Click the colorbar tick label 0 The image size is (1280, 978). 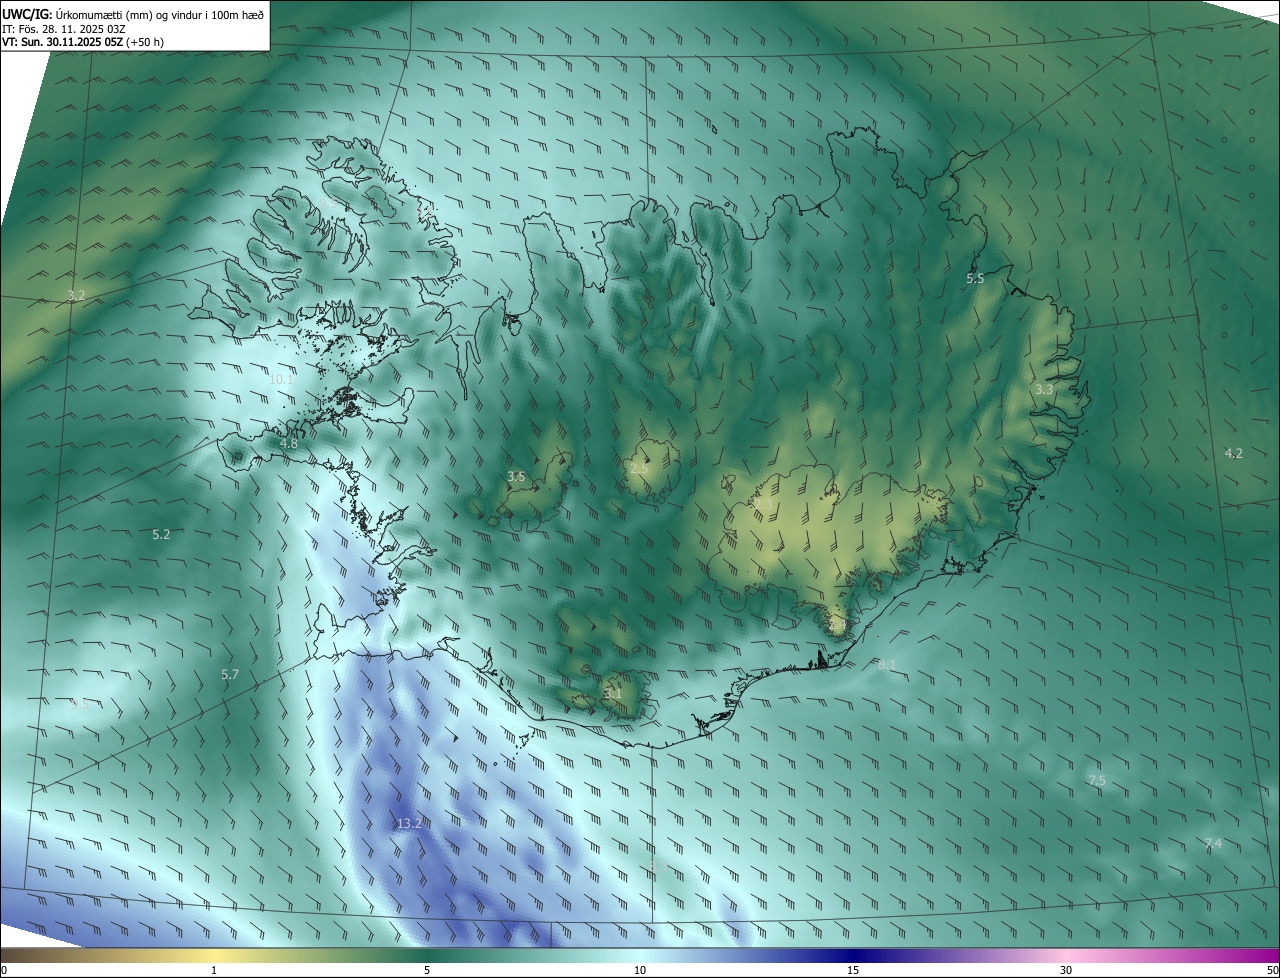click(x=4, y=970)
